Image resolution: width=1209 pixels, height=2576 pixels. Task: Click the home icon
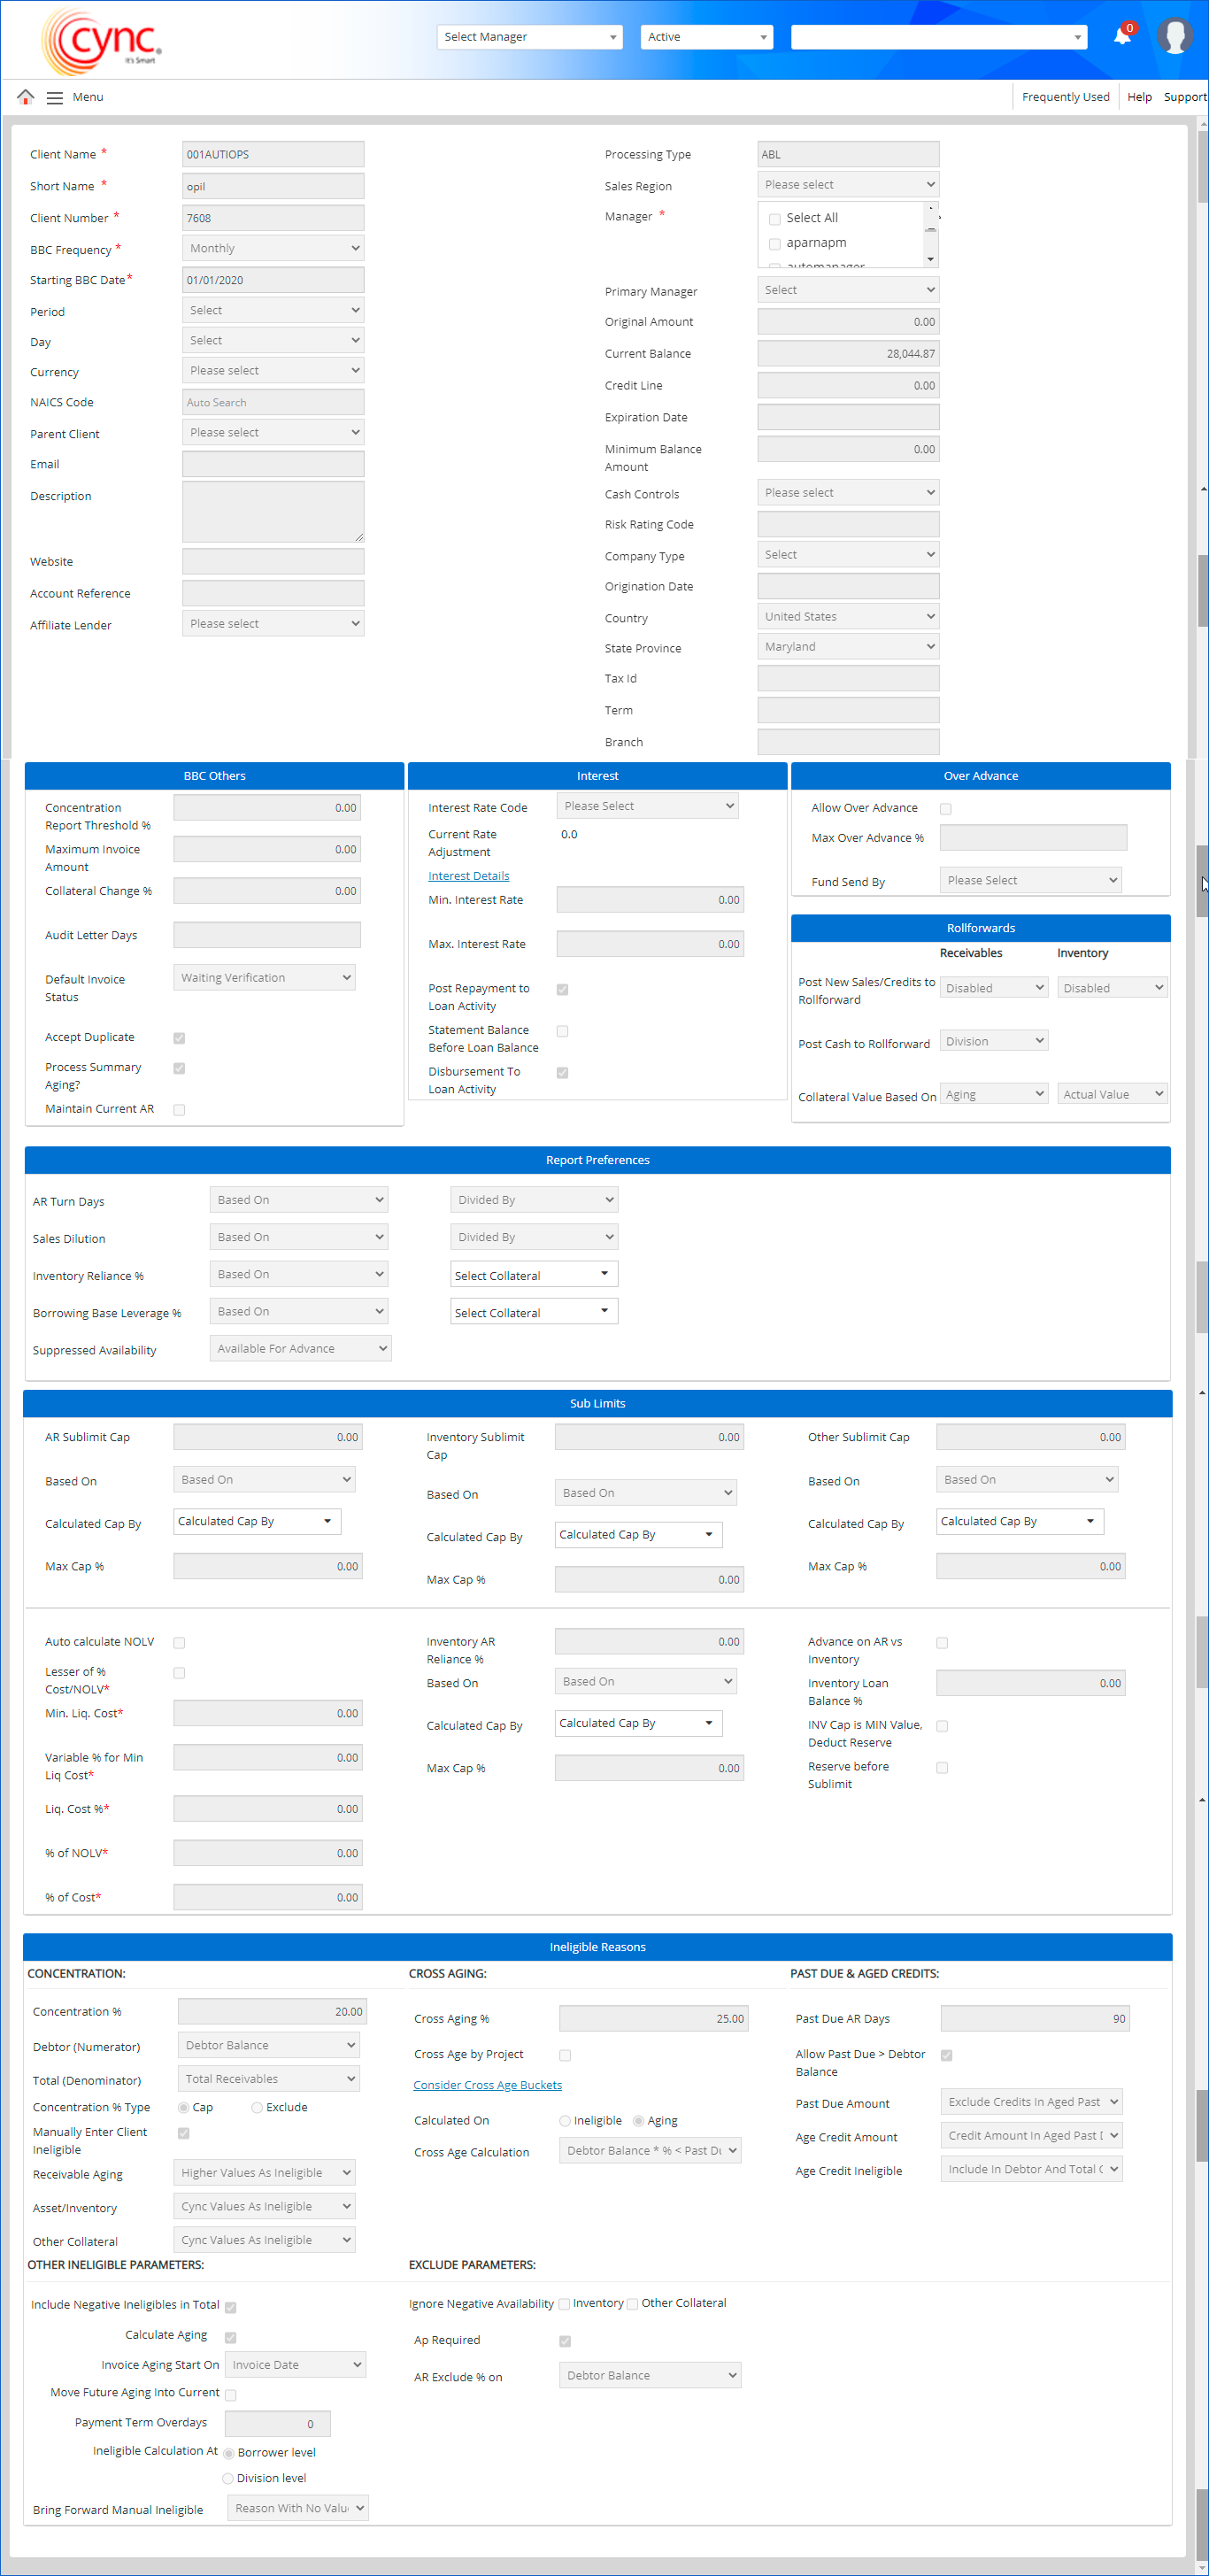26,97
